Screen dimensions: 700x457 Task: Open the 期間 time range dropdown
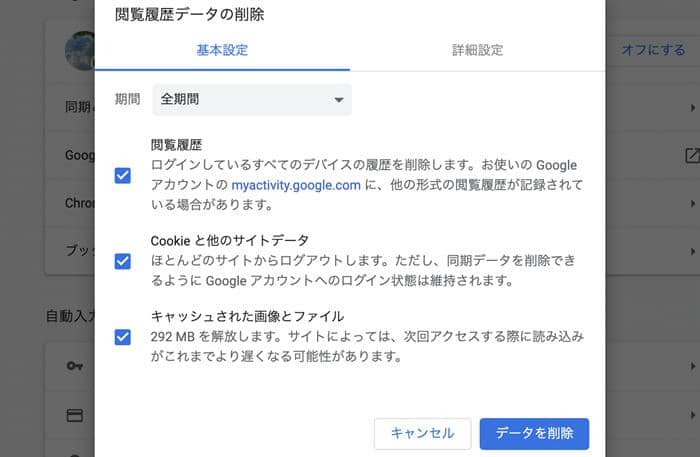pos(252,100)
